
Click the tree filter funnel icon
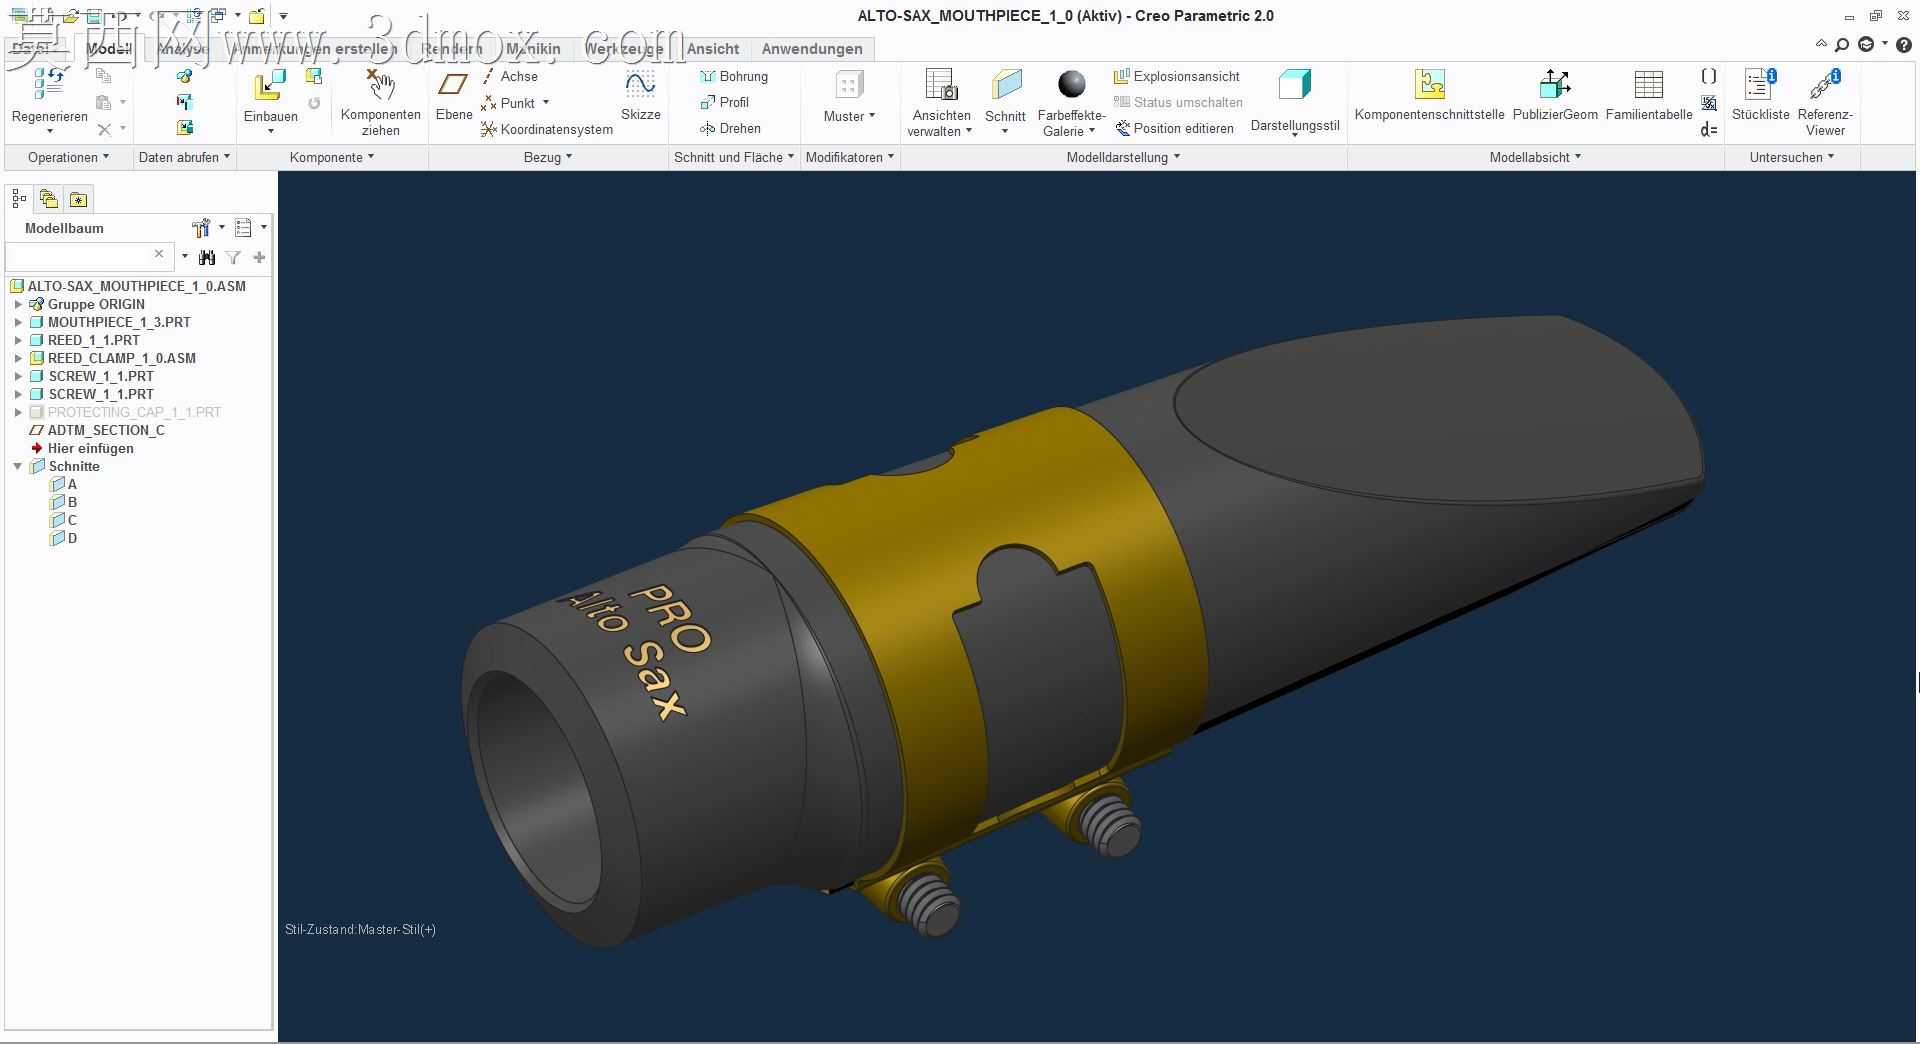(233, 258)
